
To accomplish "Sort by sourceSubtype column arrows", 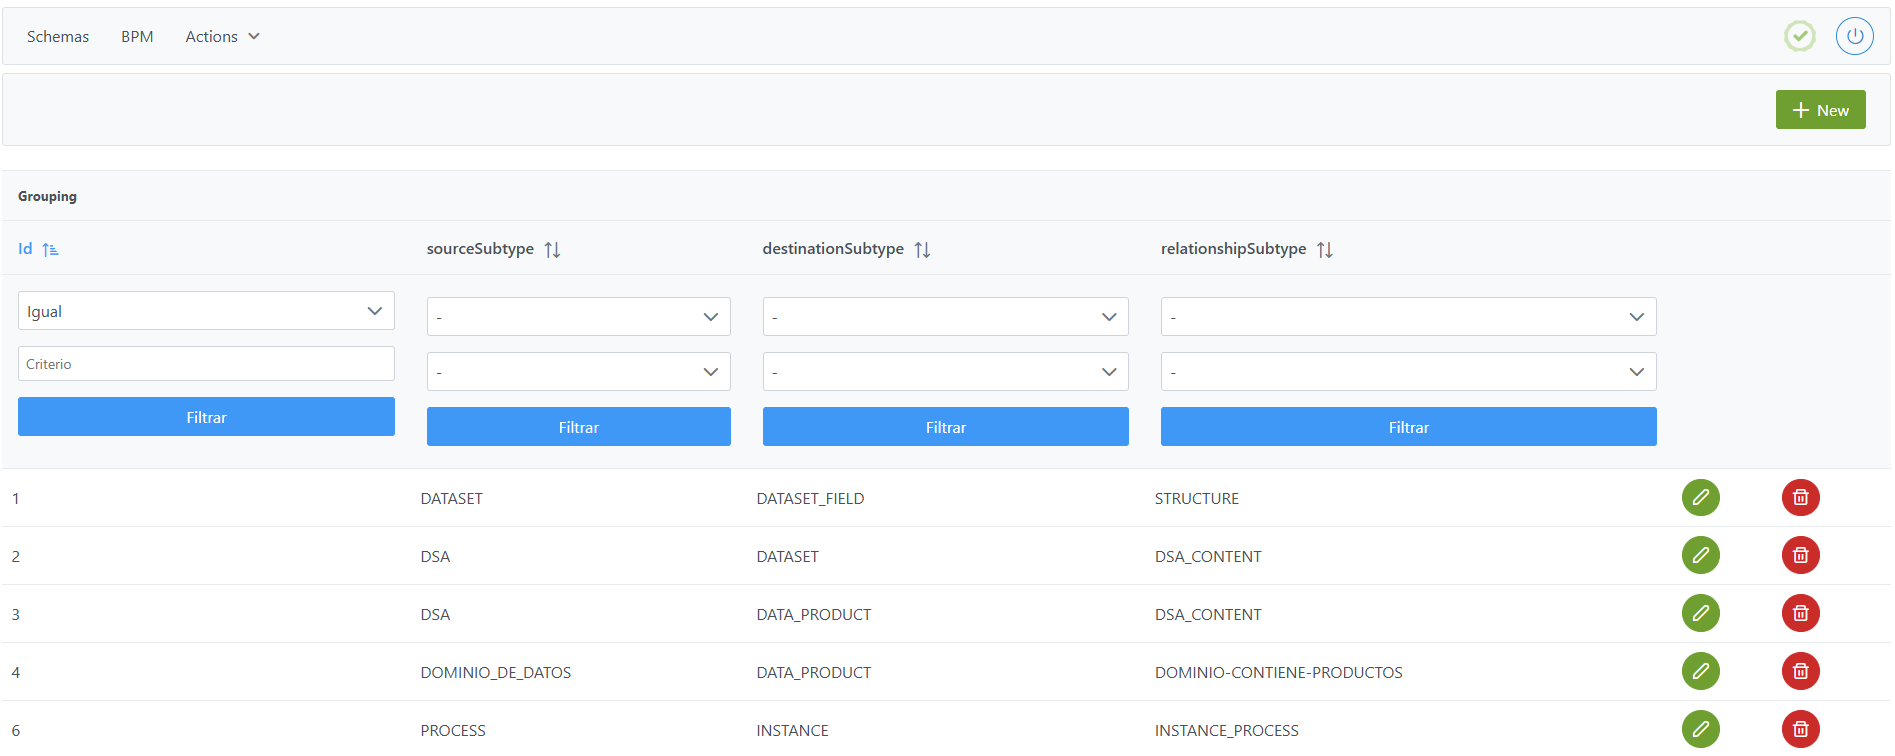I will 552,250.
